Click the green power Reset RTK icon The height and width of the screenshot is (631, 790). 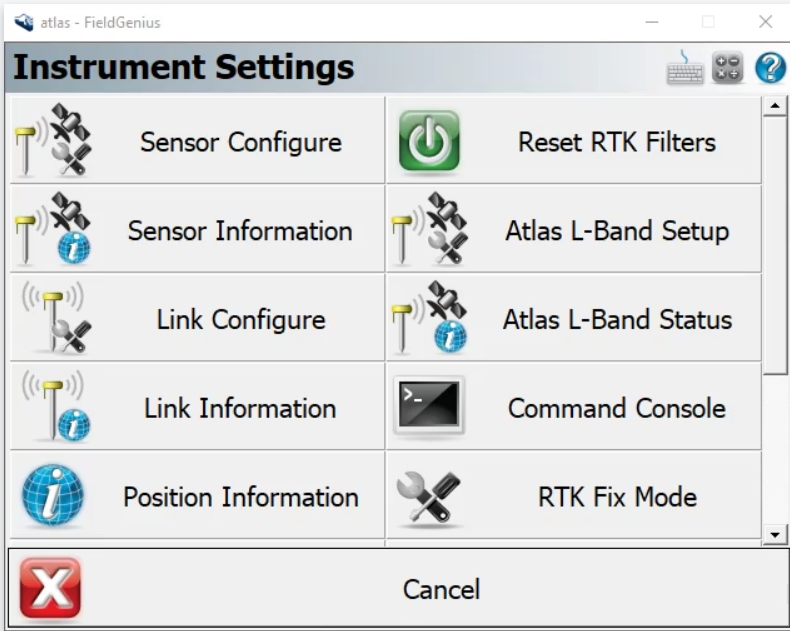[429, 141]
